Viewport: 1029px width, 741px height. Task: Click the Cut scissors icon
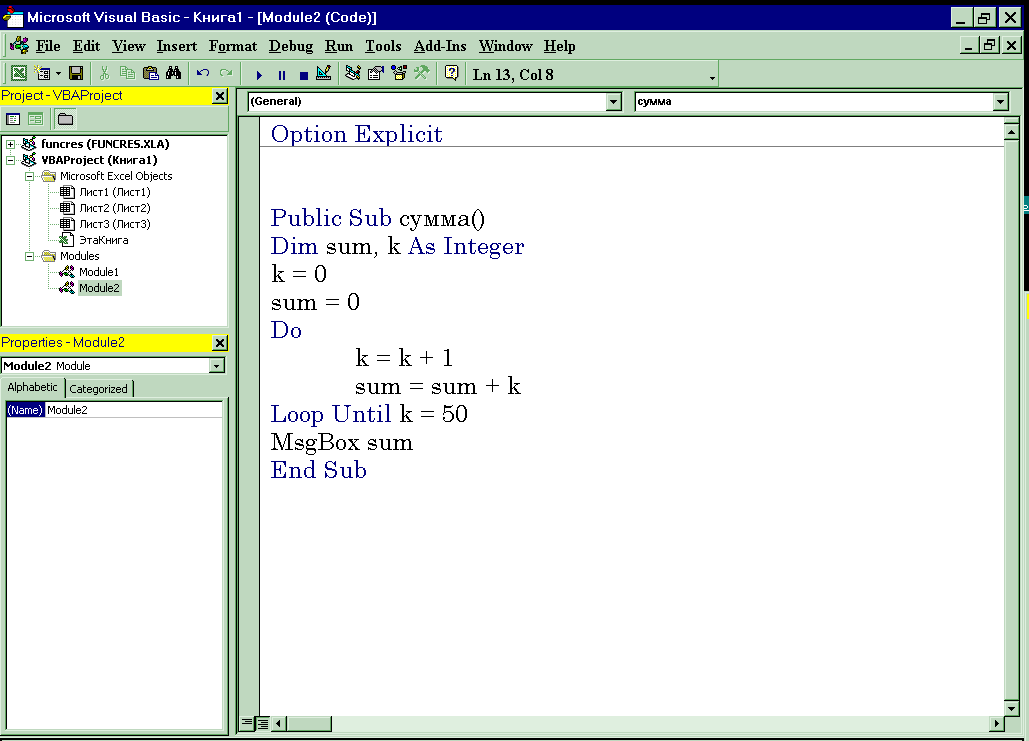[104, 74]
